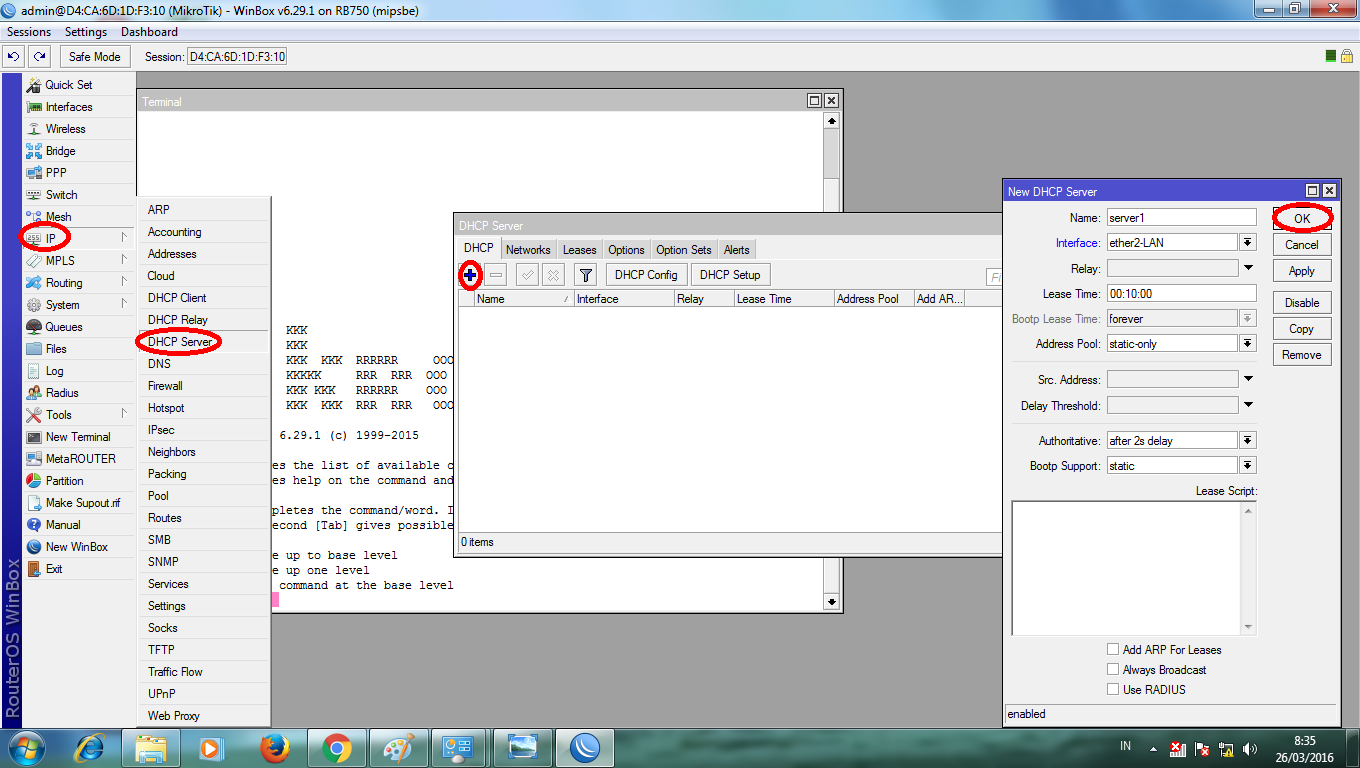1360x768 pixels.
Task: Add a new DHCP server with plus icon
Action: pyautogui.click(x=470, y=275)
